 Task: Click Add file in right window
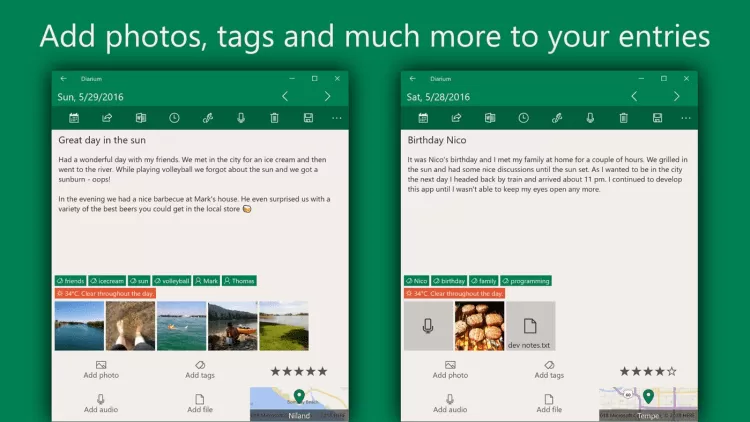549,404
